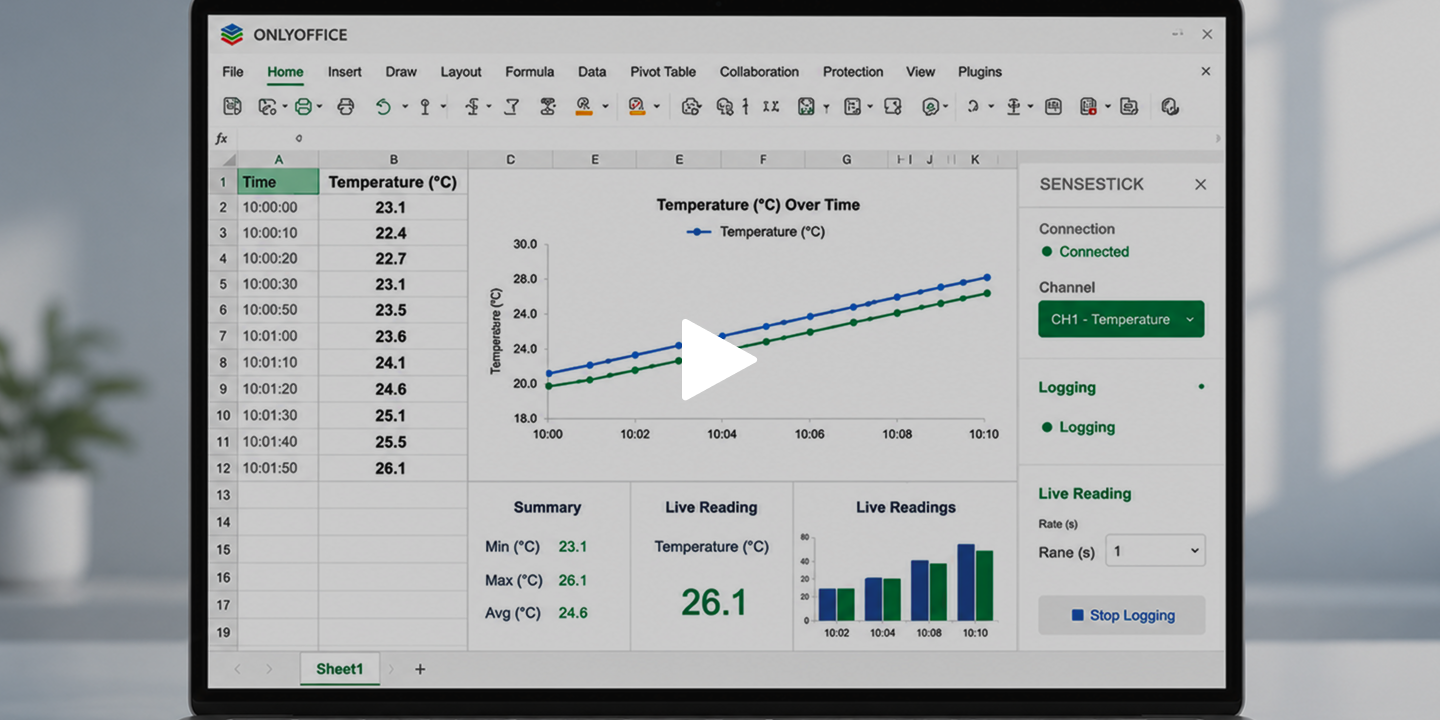This screenshot has height=720, width=1440.
Task: Select row 13 header
Action: (223, 495)
